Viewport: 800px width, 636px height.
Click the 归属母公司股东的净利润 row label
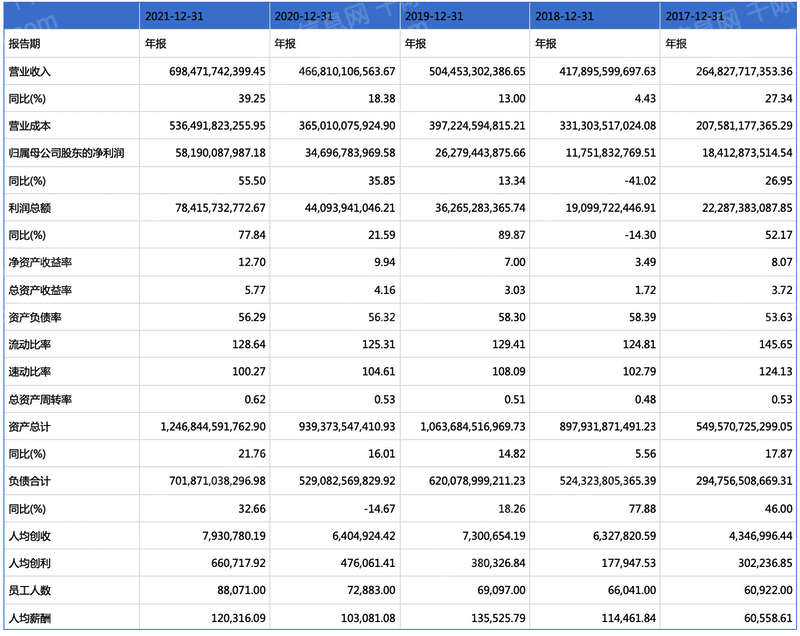(66, 153)
